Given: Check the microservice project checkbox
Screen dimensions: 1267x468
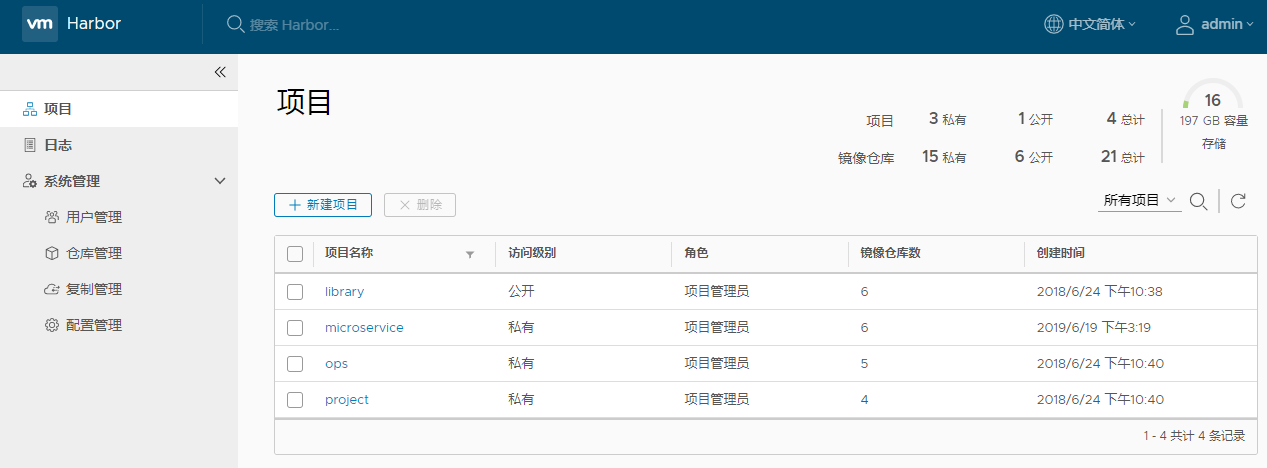Looking at the screenshot, I should 295,328.
